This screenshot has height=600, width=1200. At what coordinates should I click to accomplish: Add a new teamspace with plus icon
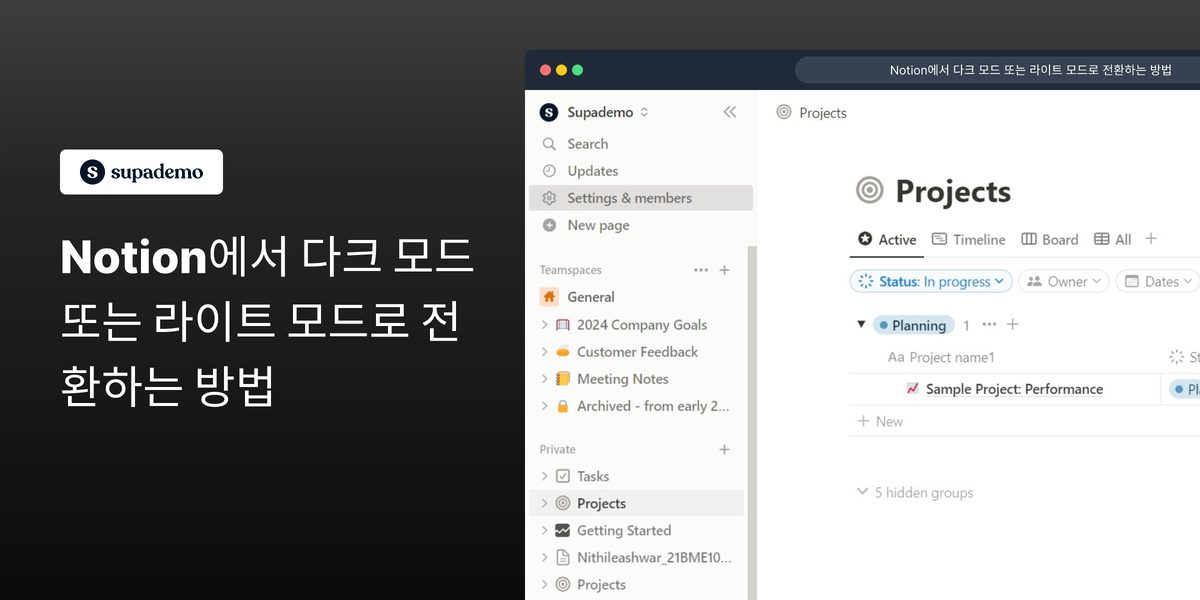[x=725, y=270]
